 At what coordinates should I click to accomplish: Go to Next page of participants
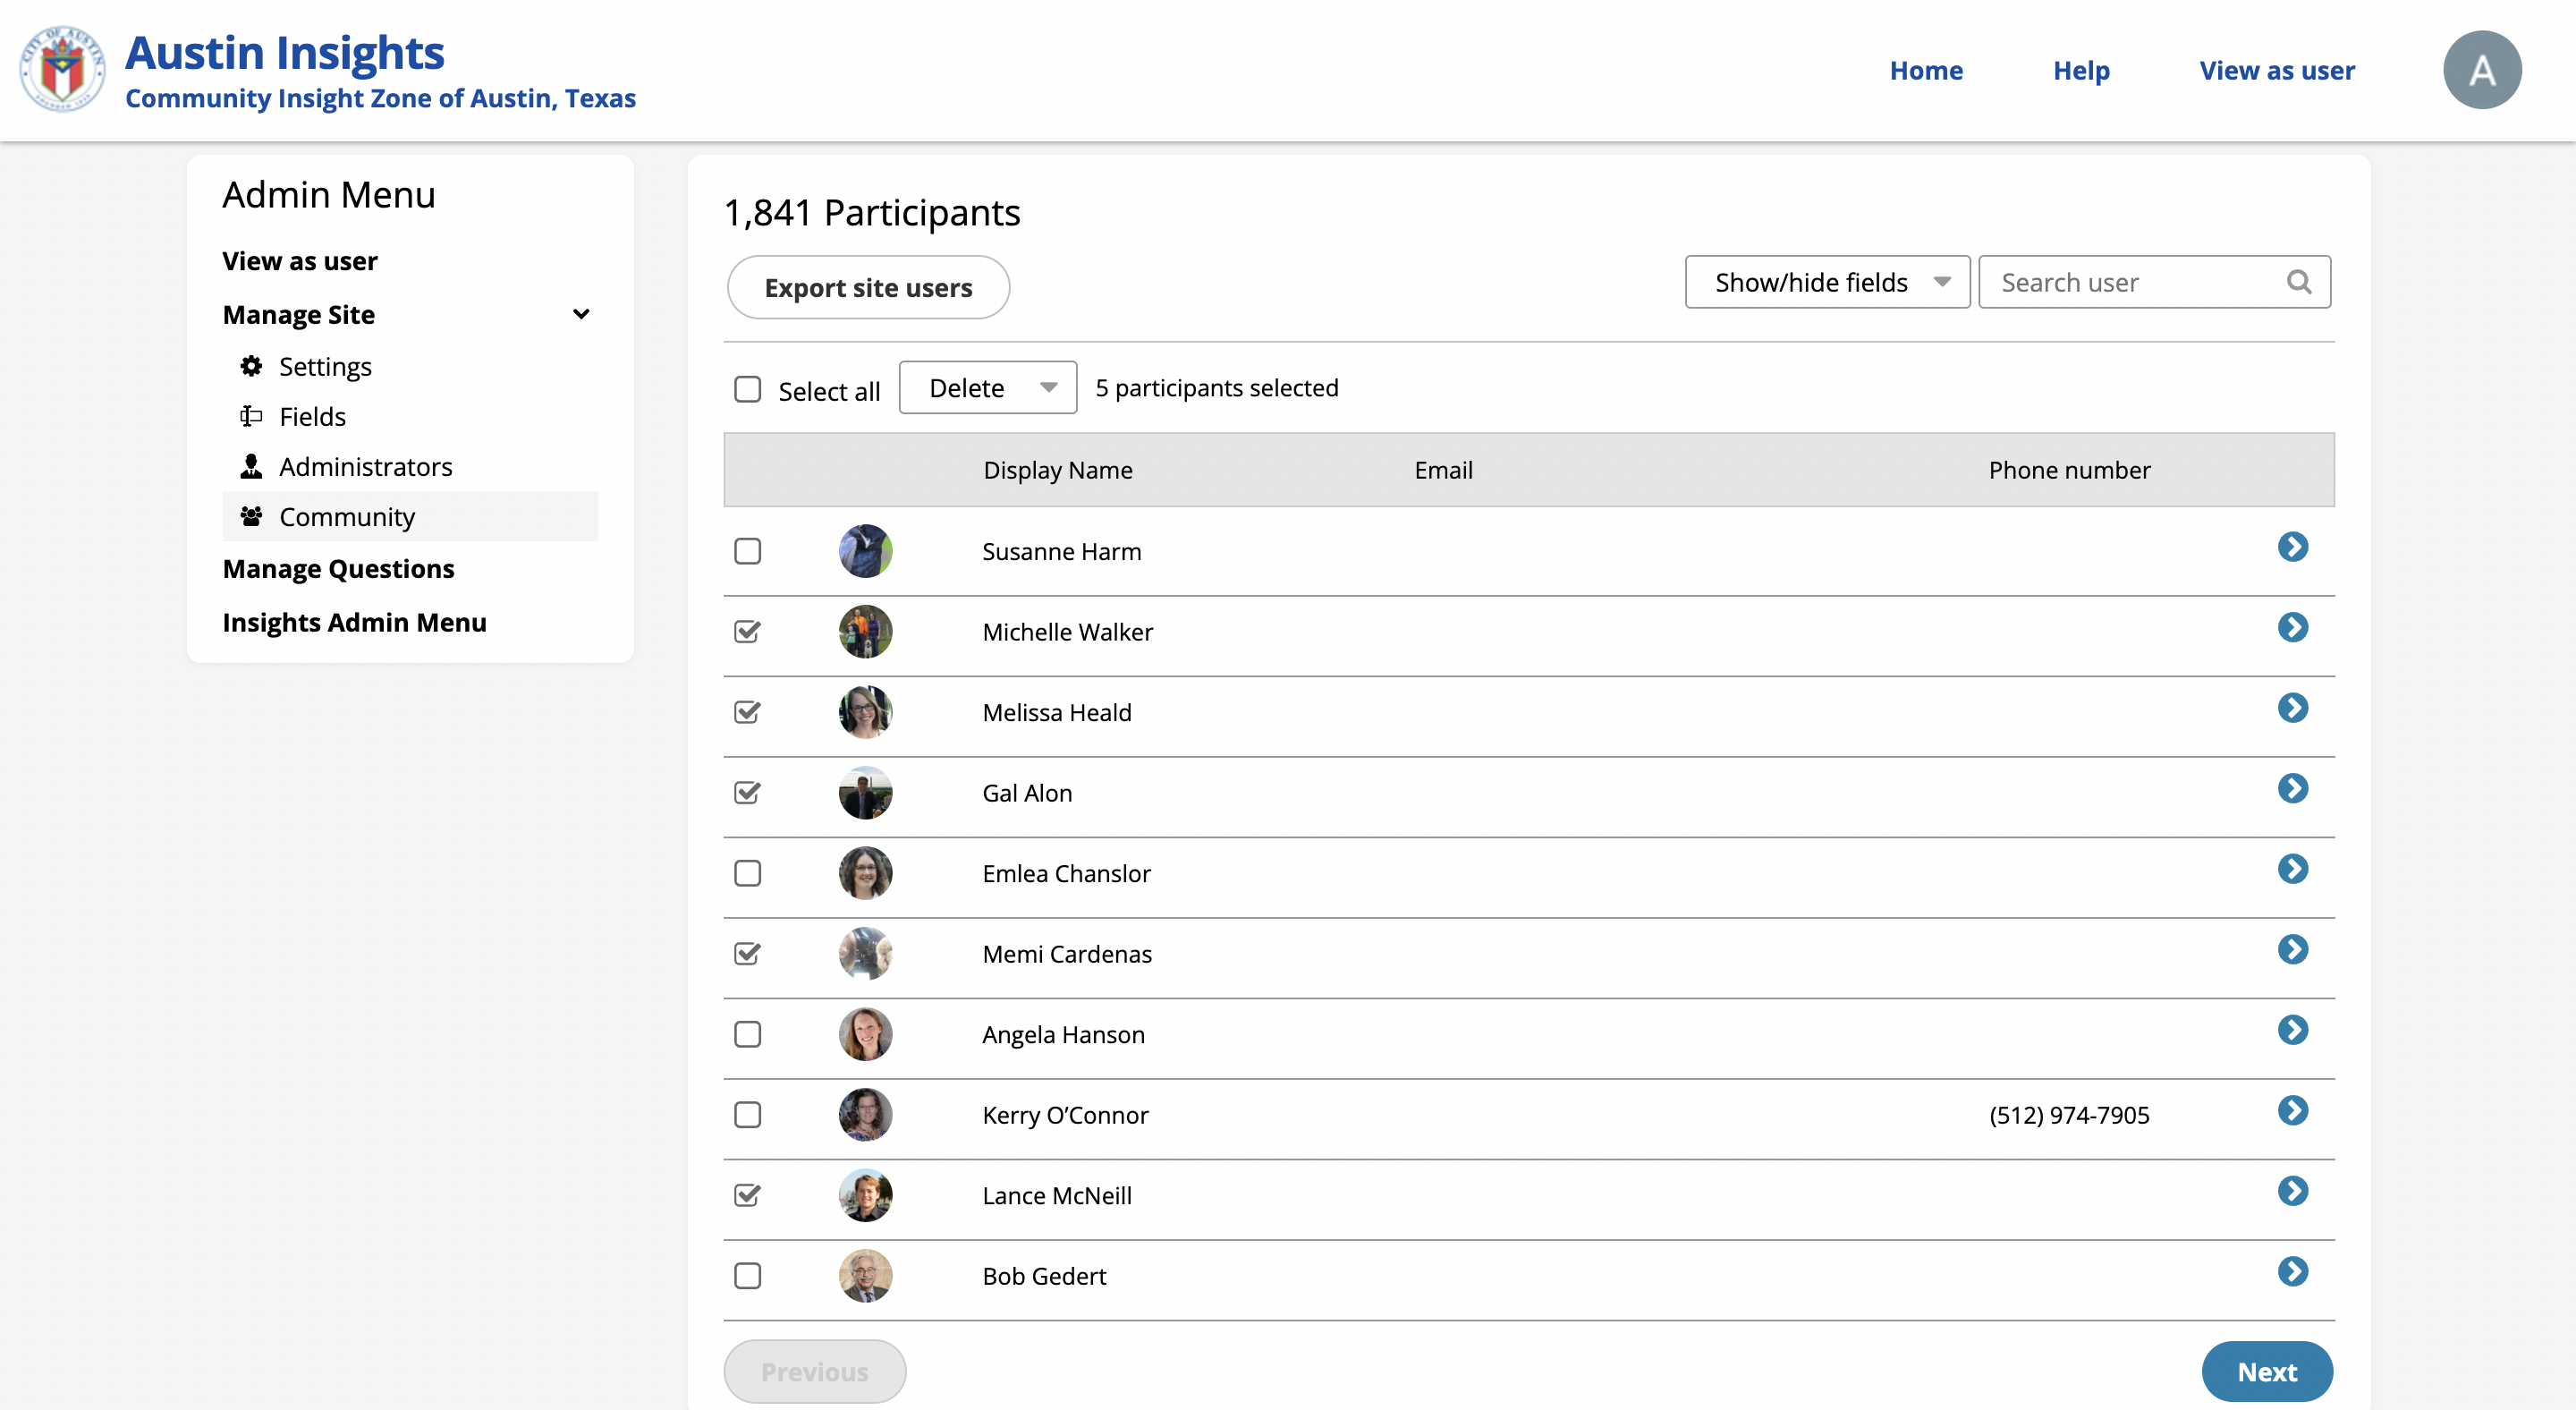click(2266, 1371)
